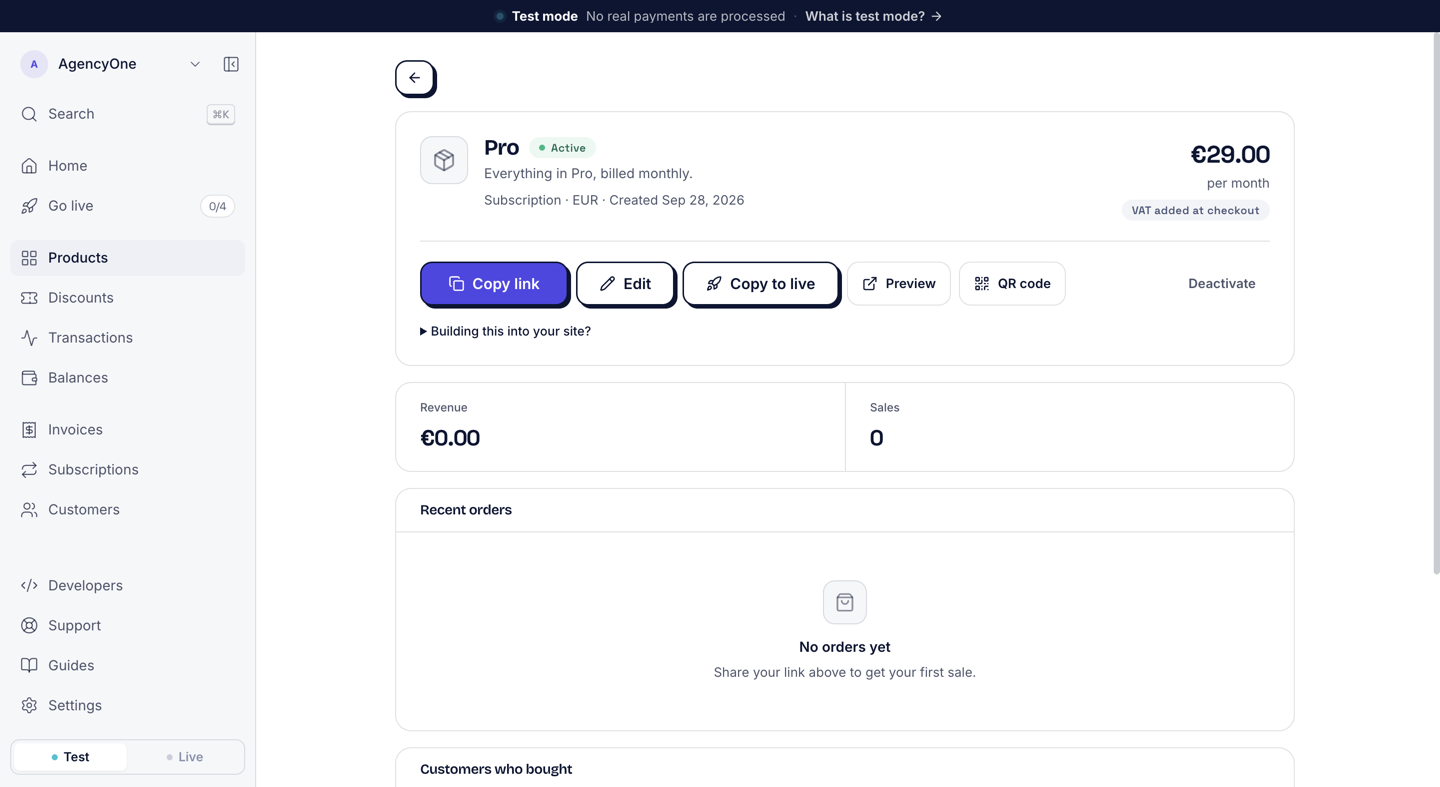Show the QR code button

pos(1012,284)
